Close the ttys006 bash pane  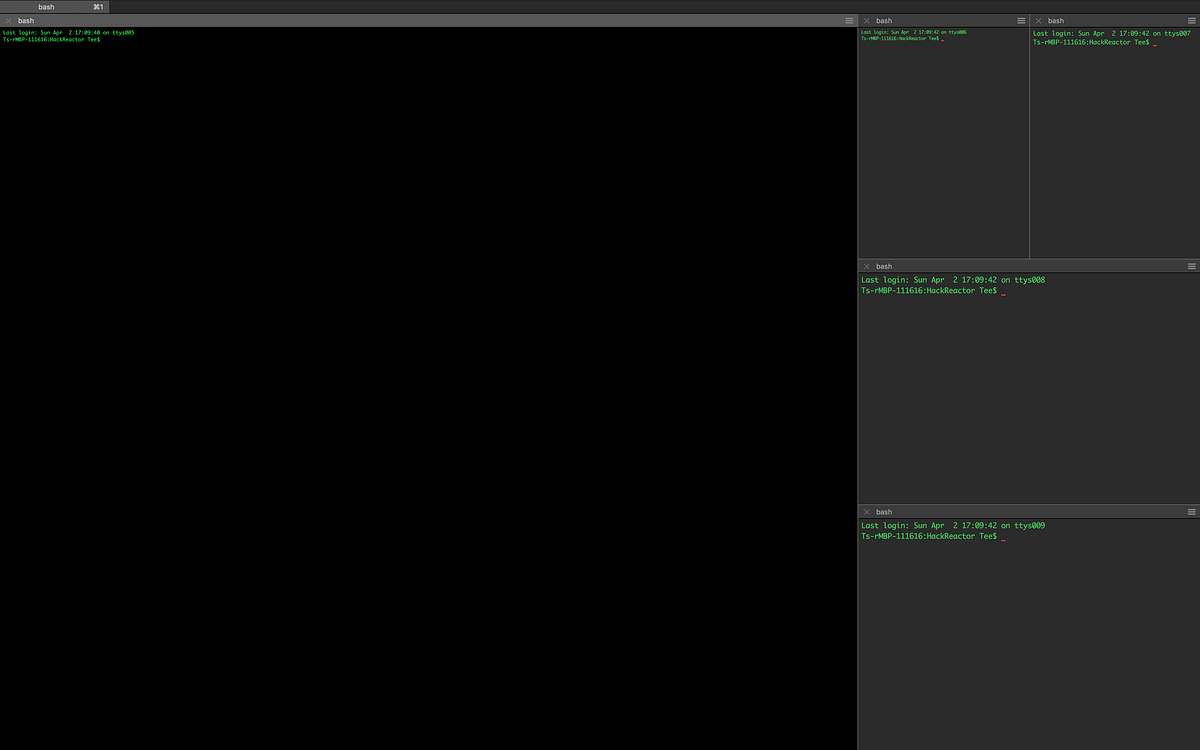tap(866, 20)
